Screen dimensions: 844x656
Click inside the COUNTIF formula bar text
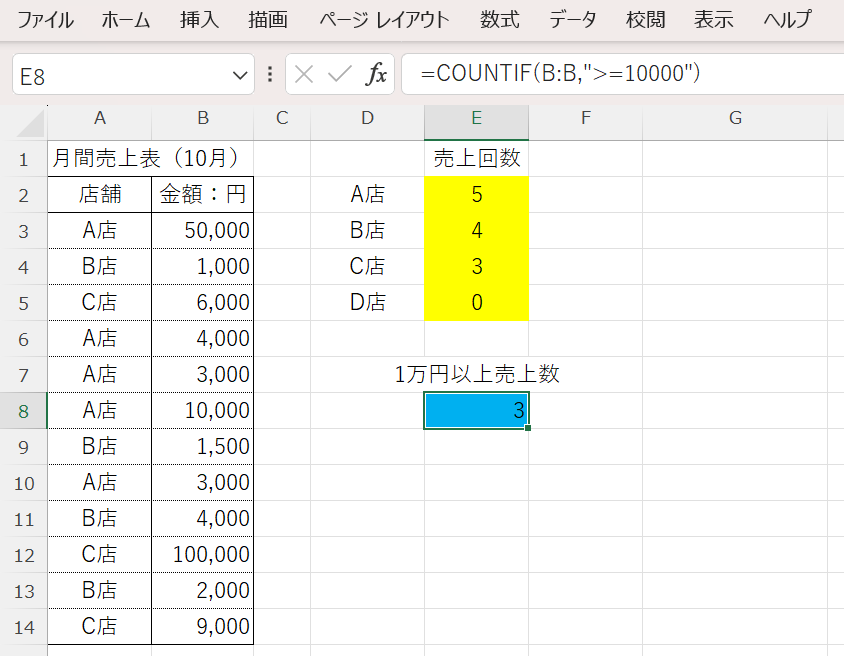tap(560, 74)
